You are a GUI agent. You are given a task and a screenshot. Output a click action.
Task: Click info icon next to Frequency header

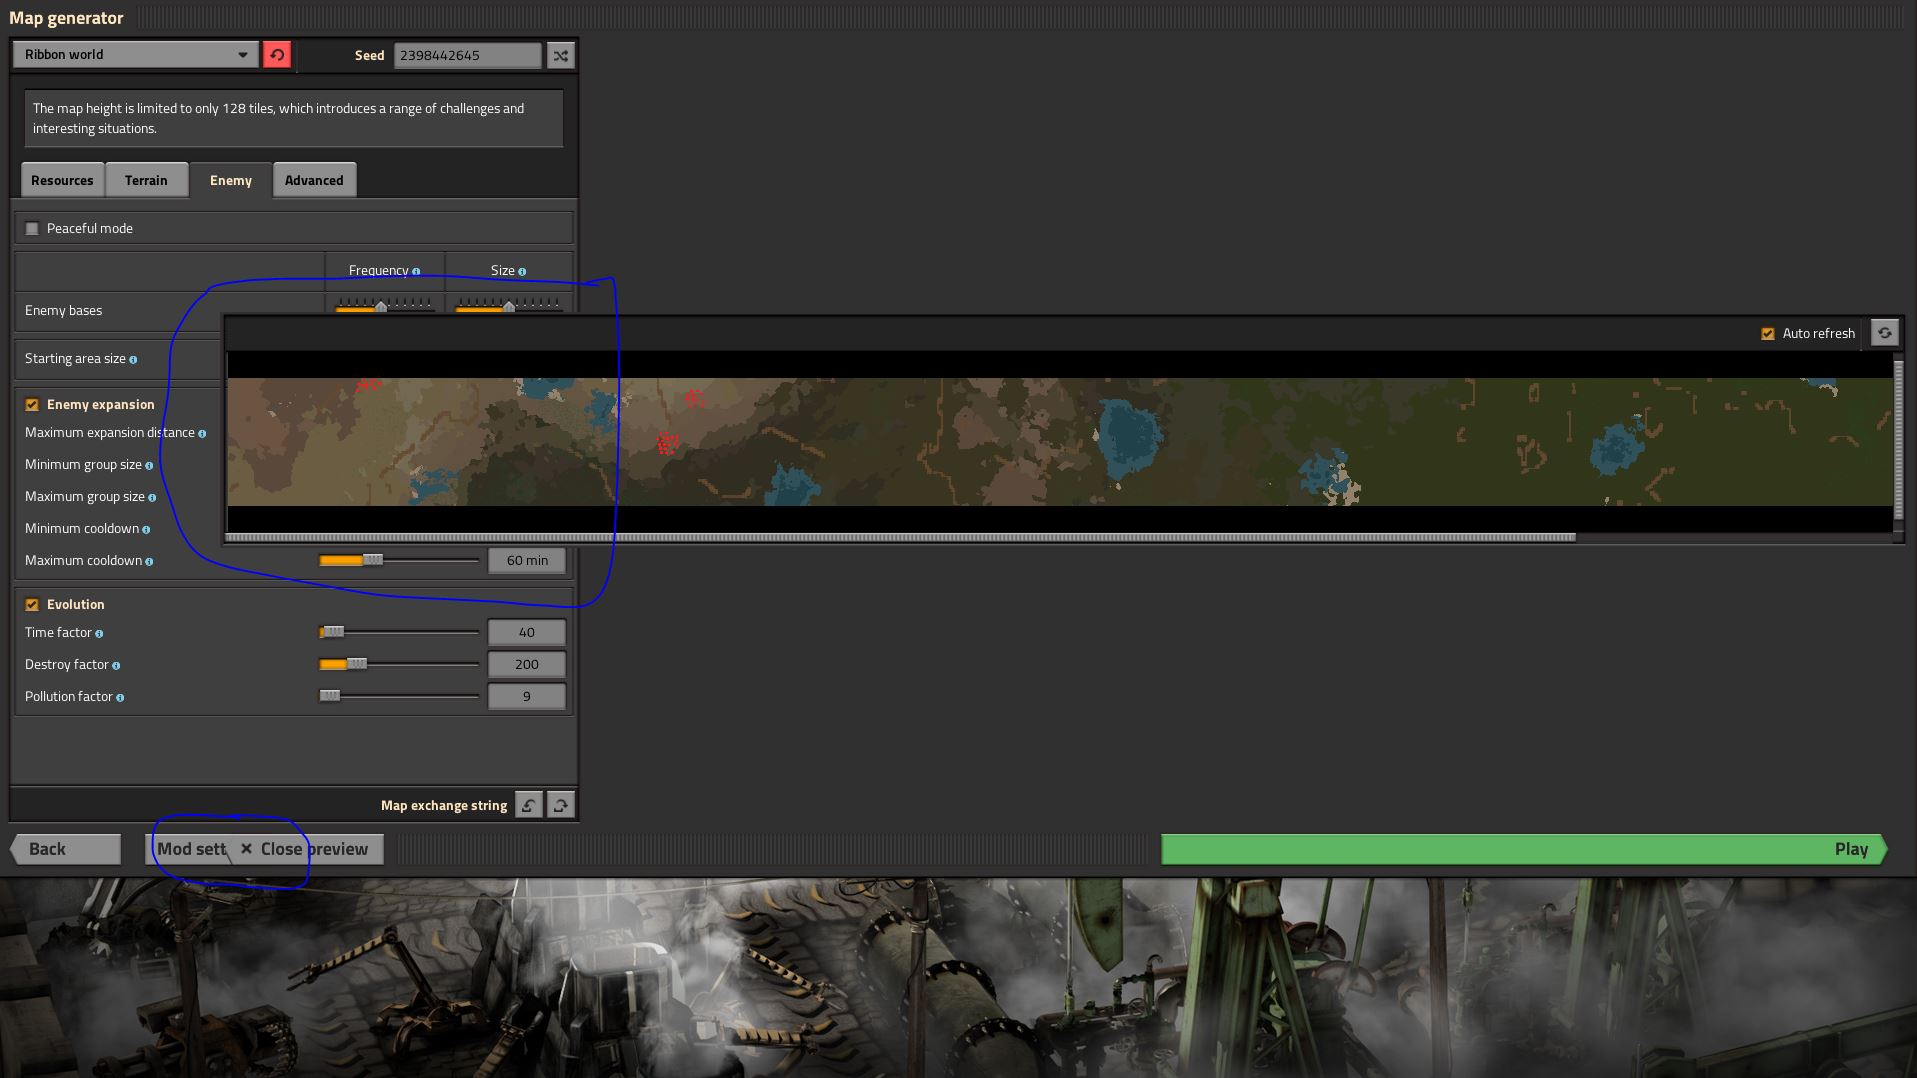pos(416,271)
